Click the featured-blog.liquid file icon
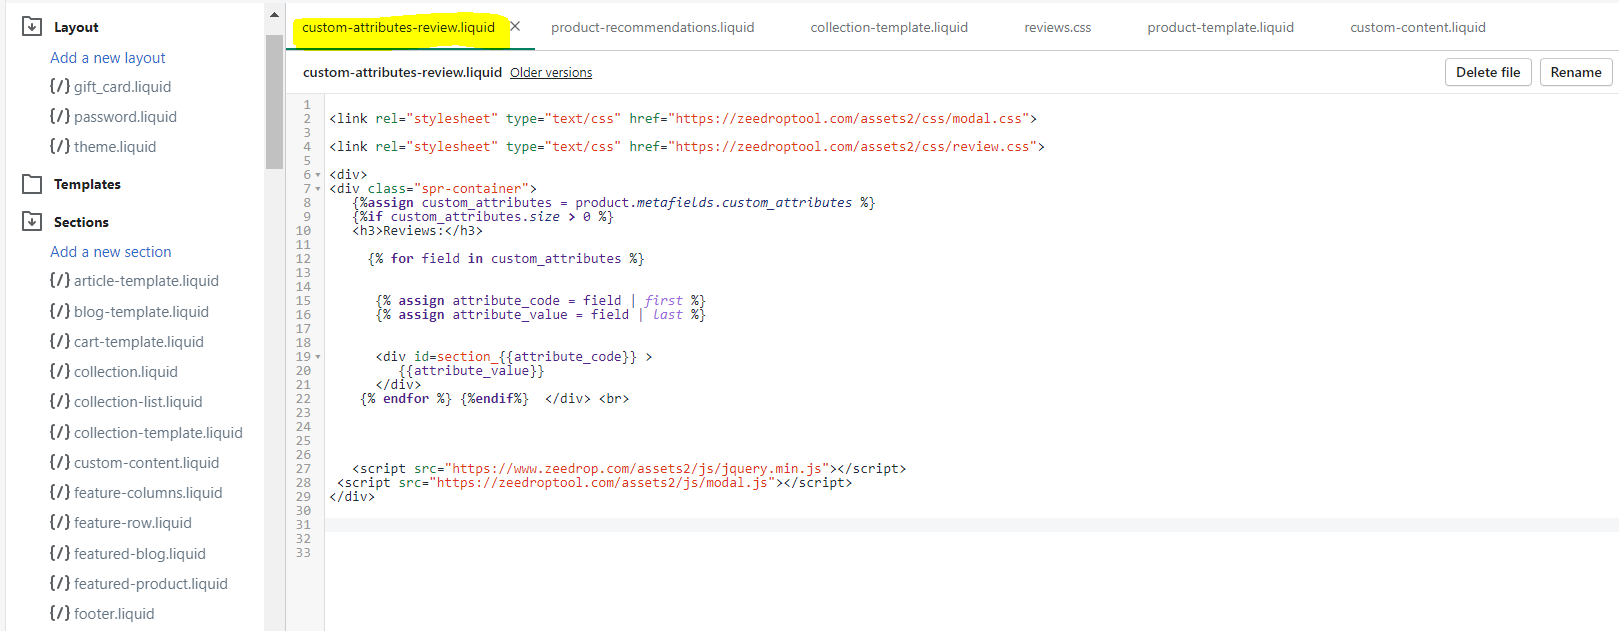Screen dimensions: 1619x631 tap(60, 553)
